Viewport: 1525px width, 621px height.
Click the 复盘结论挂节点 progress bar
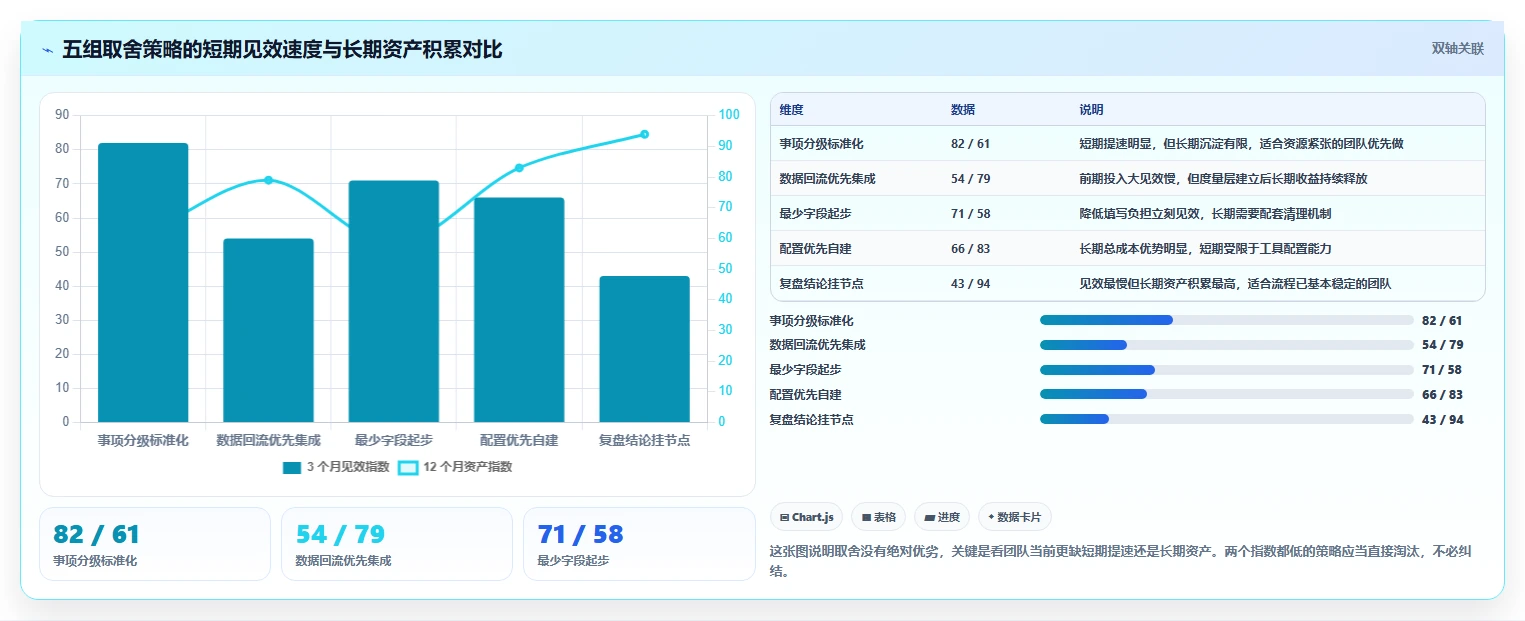[x=1227, y=419]
